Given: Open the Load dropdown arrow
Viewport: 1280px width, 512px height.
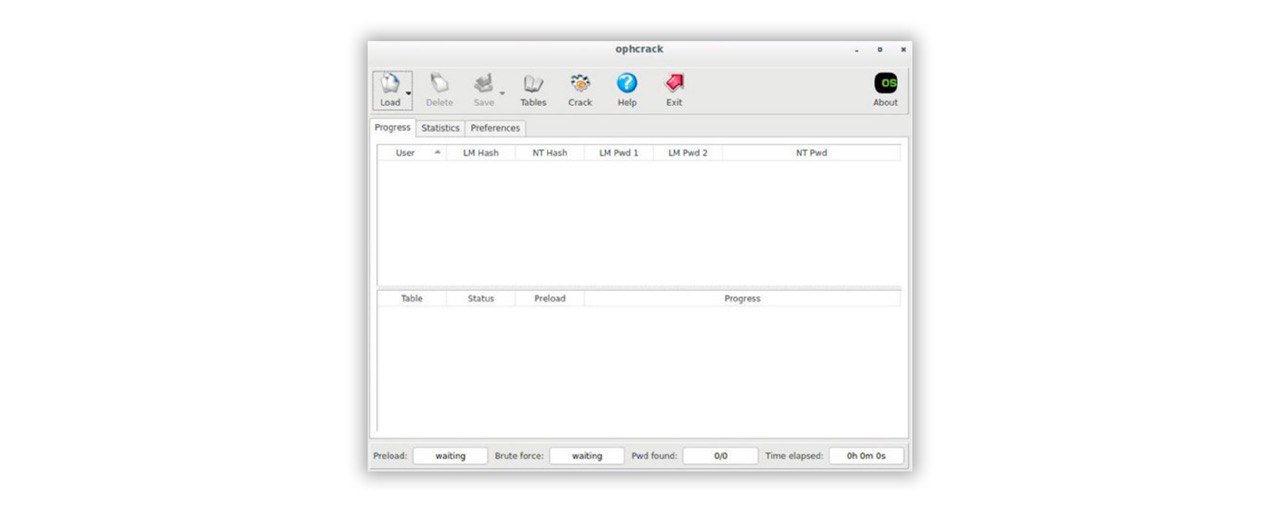Looking at the screenshot, I should pyautogui.click(x=410, y=93).
